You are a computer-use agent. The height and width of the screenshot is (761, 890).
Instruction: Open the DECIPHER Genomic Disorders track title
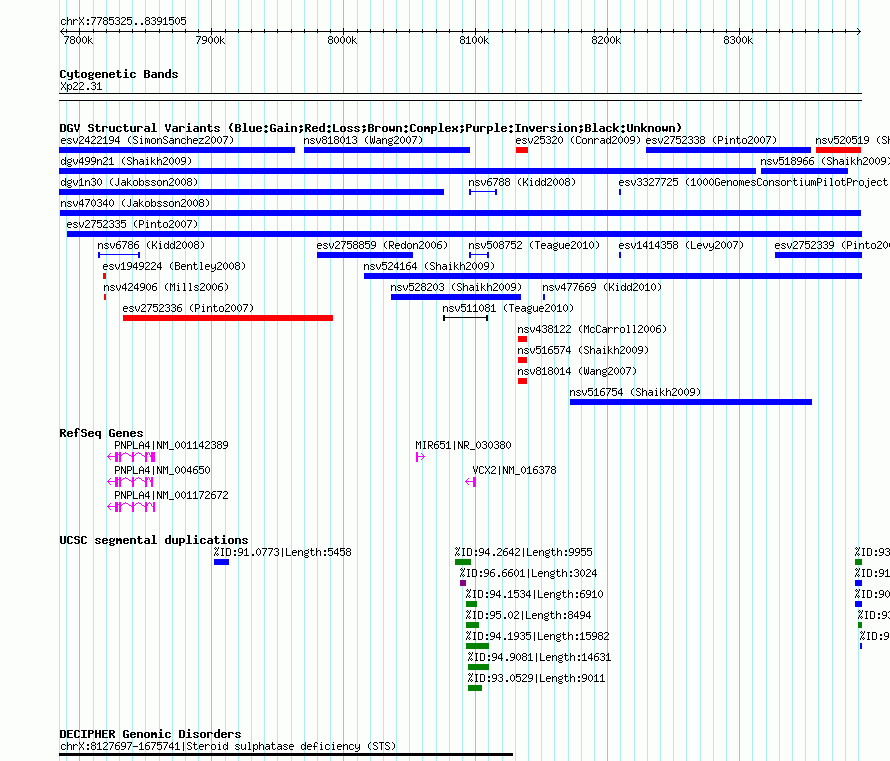click(150, 734)
